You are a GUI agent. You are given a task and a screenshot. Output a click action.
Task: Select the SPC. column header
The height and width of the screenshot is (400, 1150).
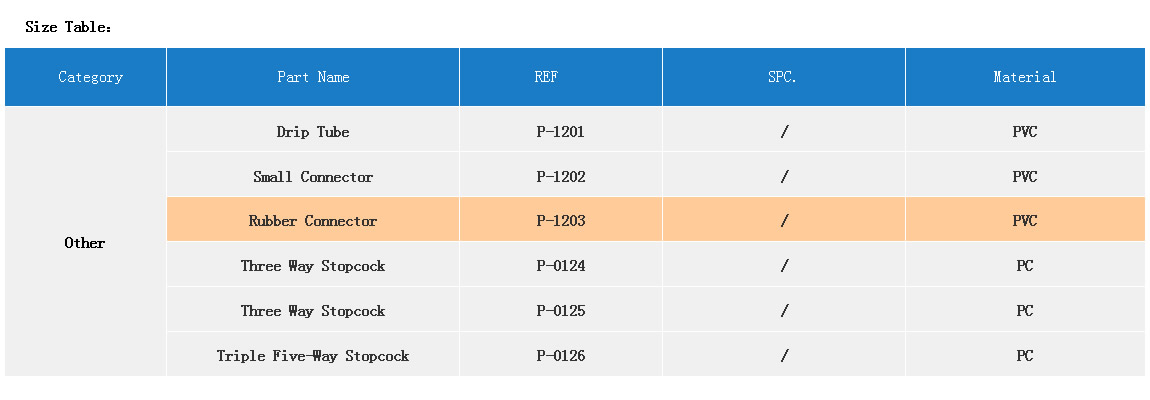pos(783,77)
